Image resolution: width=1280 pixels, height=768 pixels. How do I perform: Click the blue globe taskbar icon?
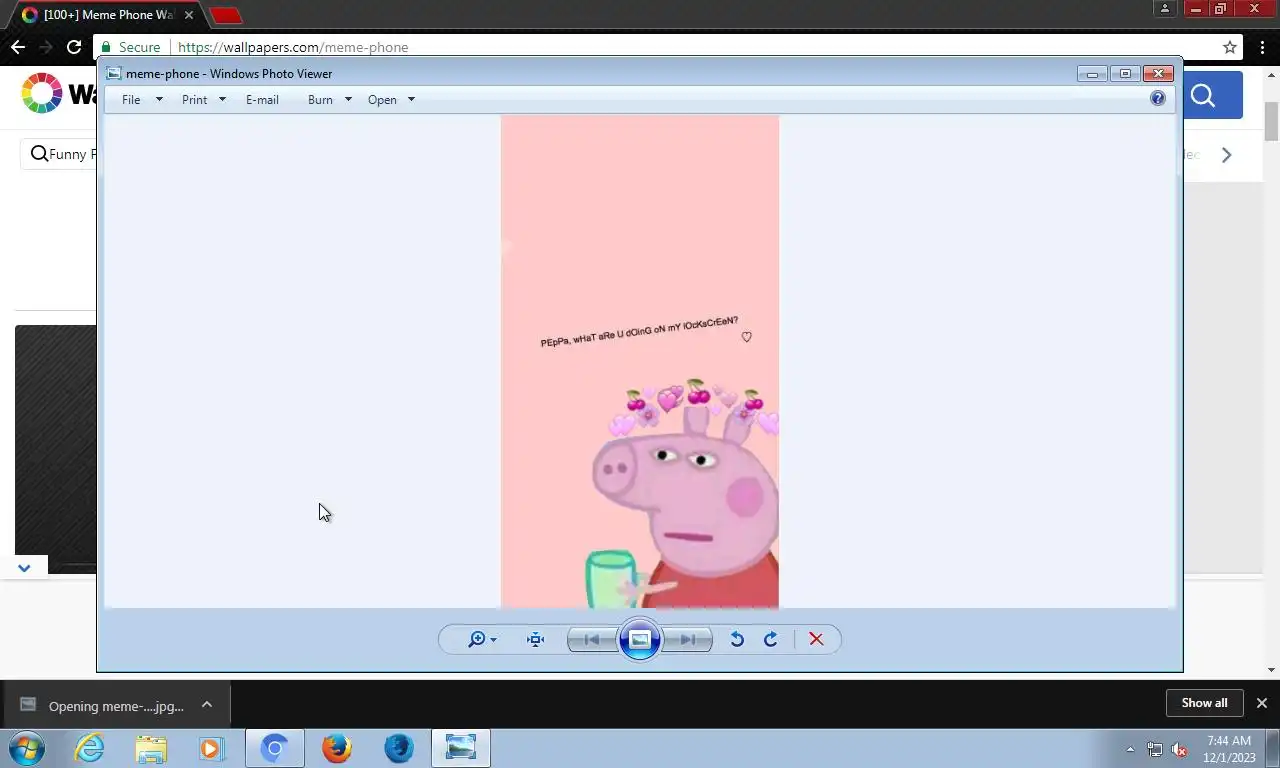(399, 748)
